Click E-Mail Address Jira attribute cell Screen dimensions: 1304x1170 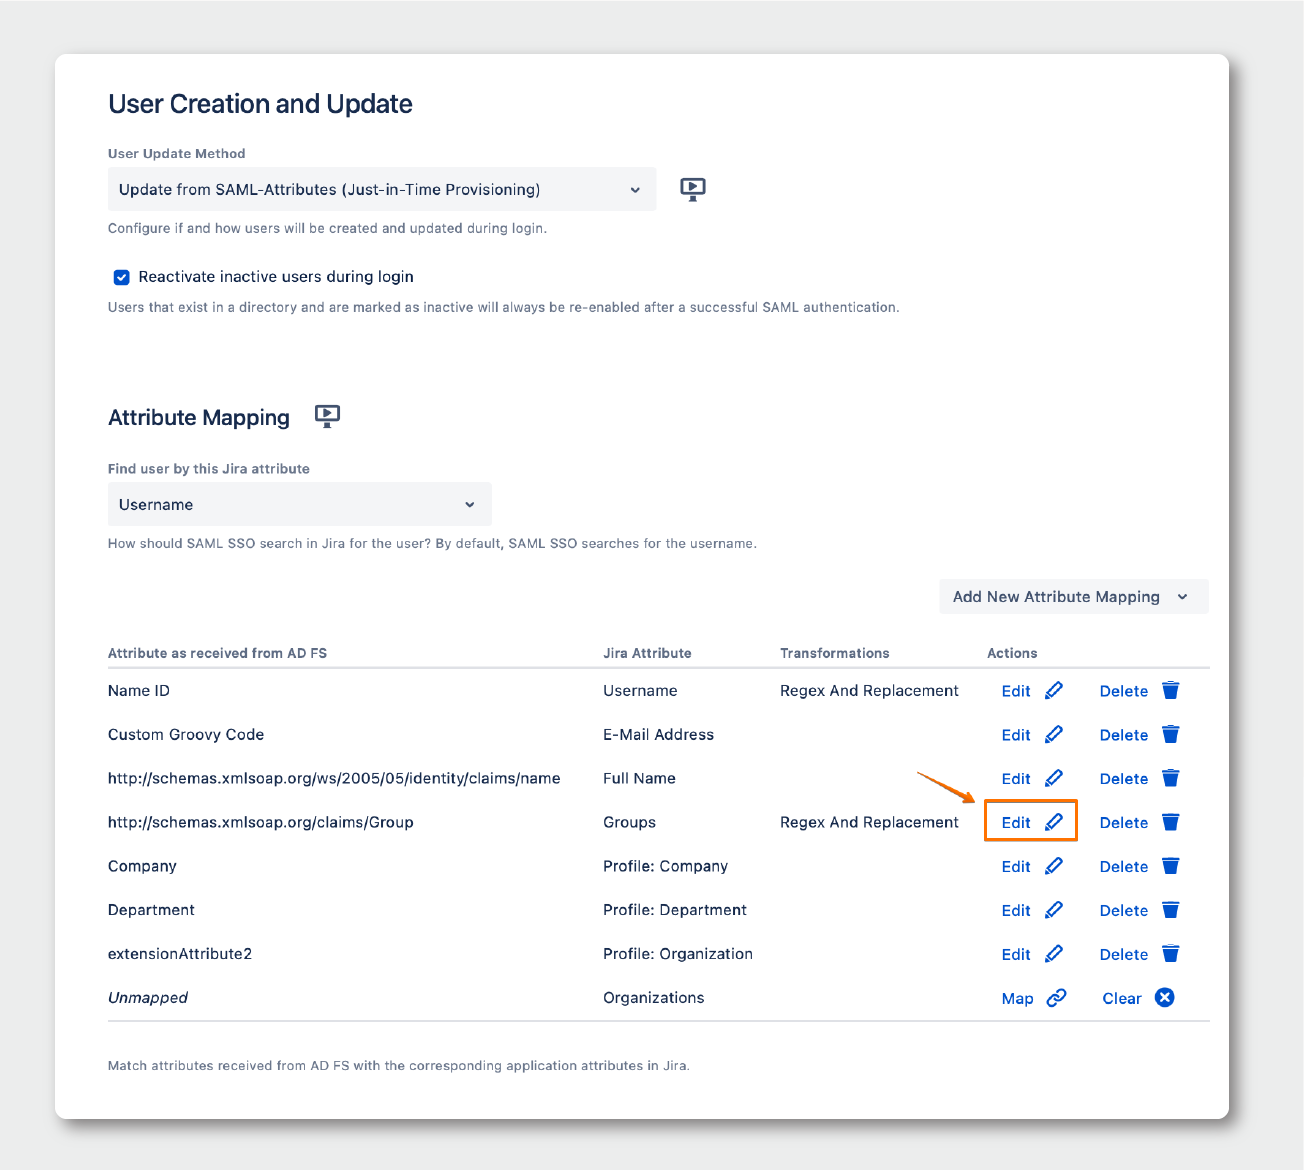[x=659, y=735]
